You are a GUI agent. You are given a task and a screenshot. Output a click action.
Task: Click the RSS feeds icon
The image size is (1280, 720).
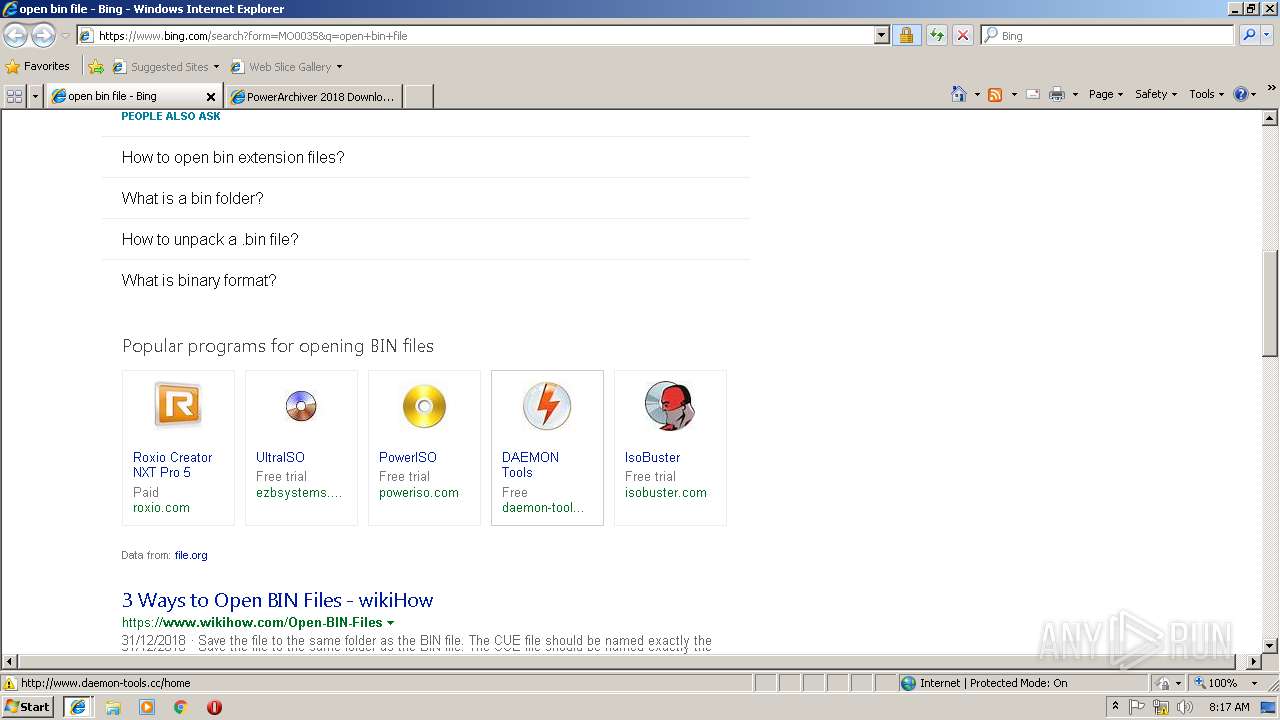pyautogui.click(x=995, y=94)
